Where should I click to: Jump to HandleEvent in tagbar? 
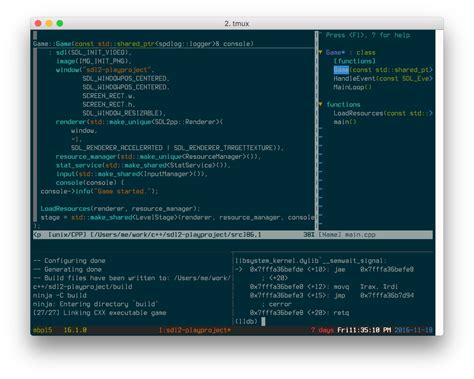(x=383, y=78)
